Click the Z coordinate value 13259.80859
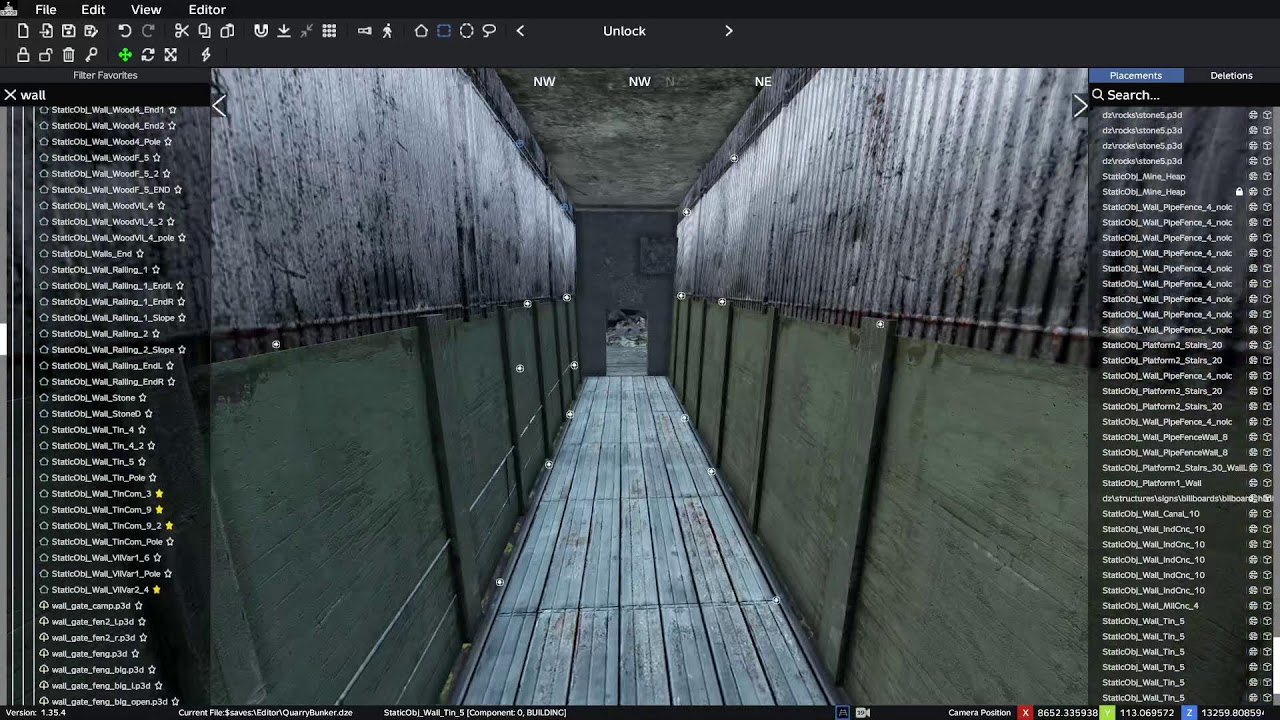 click(x=1232, y=713)
